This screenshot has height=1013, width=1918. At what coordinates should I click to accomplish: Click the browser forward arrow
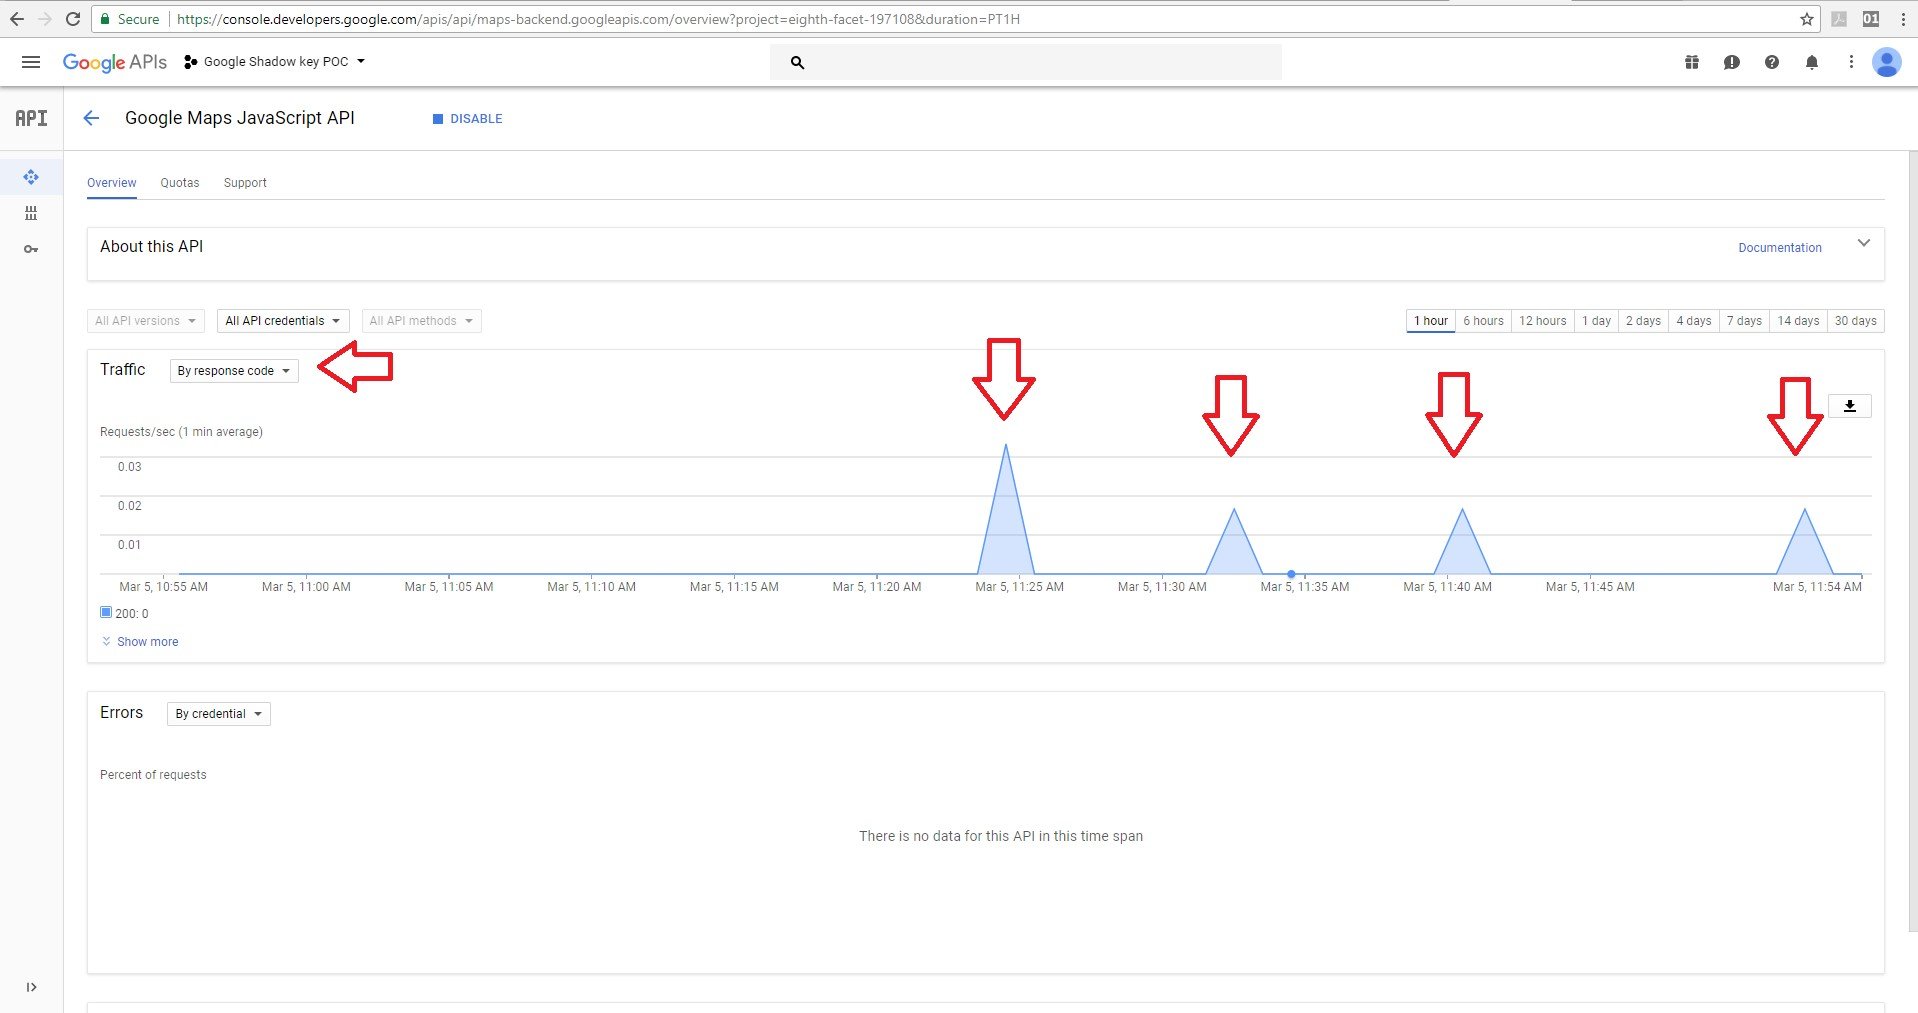point(45,19)
